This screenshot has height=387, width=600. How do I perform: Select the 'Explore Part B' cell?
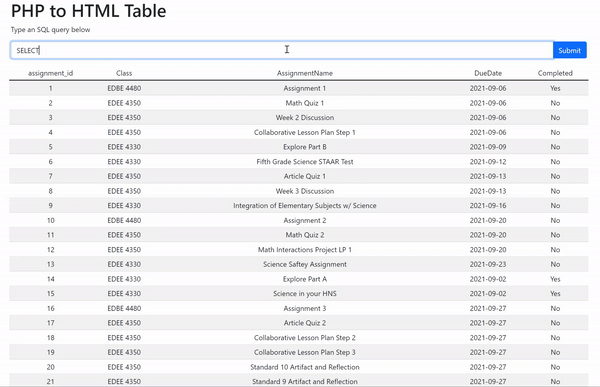tap(305, 147)
